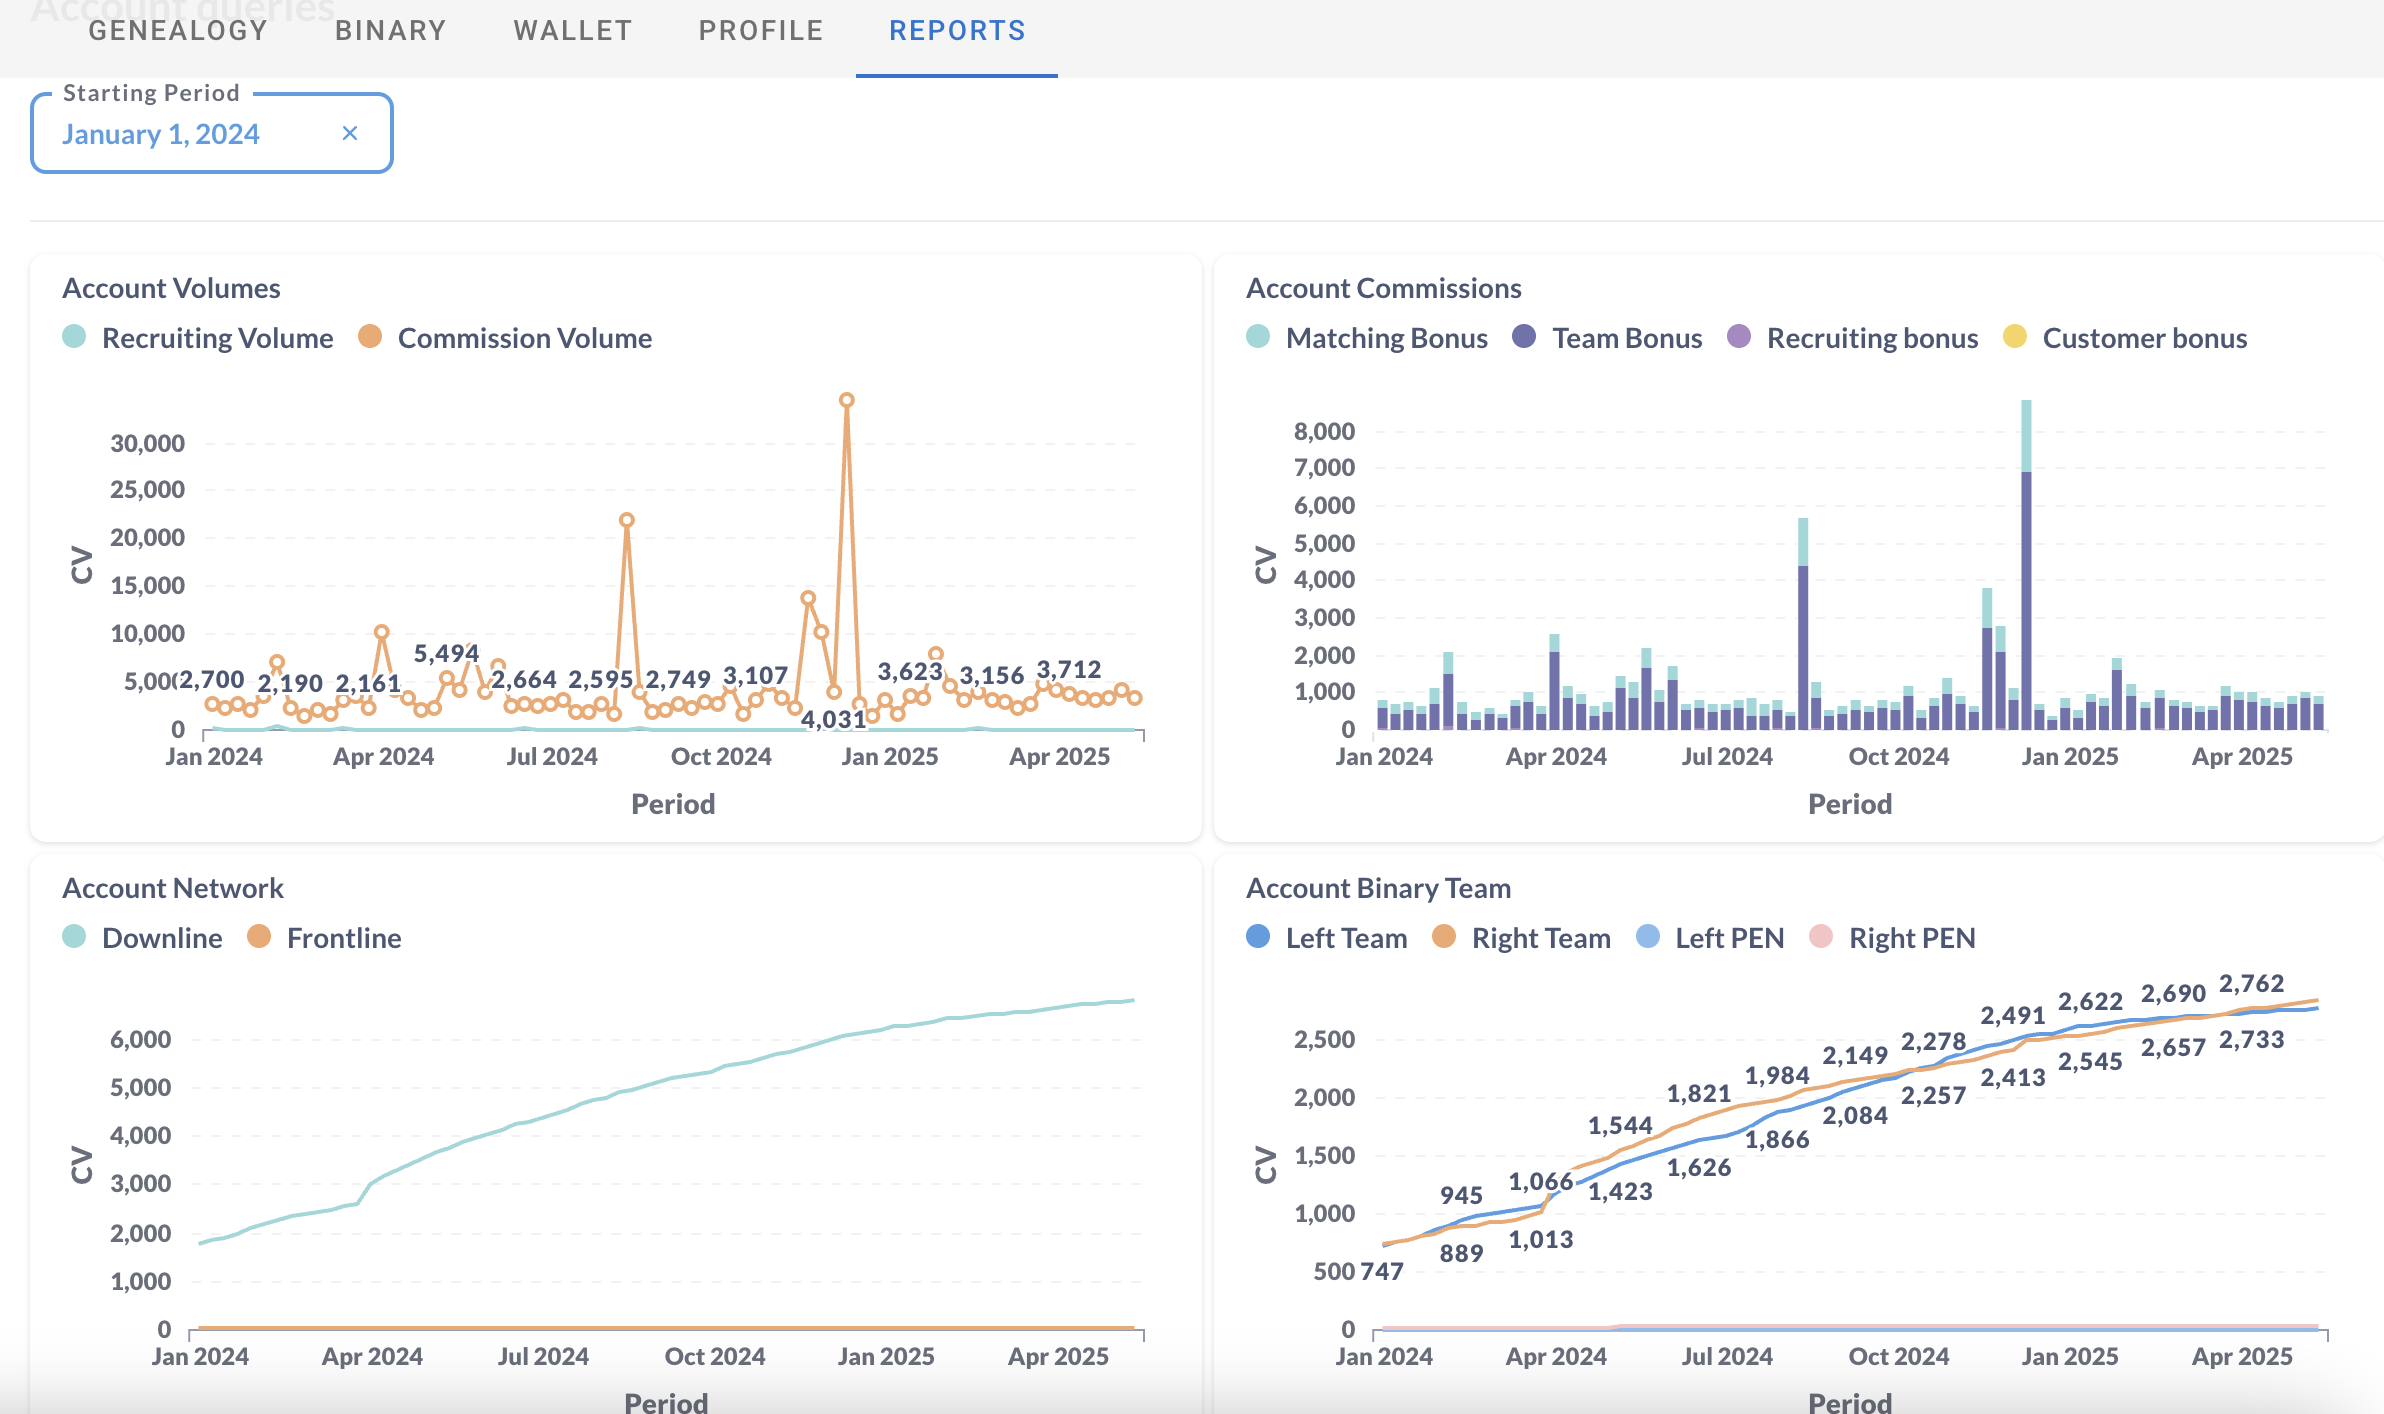Viewport: 2384px width, 1414px height.
Task: Toggle Team Bonus legend item
Action: coord(1626,338)
